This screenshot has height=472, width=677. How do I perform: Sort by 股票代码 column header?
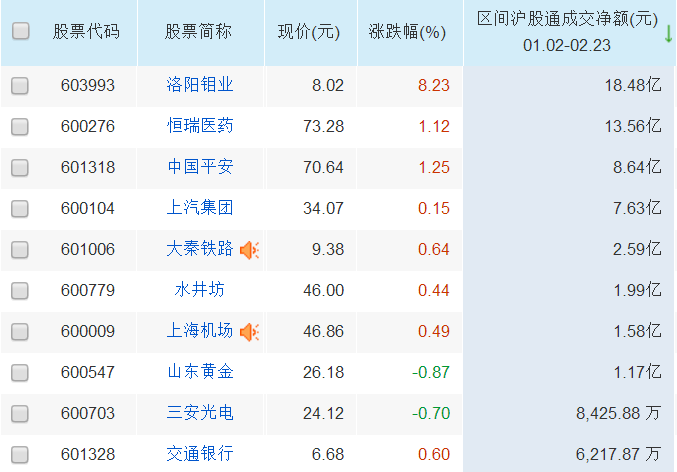[x=86, y=32]
